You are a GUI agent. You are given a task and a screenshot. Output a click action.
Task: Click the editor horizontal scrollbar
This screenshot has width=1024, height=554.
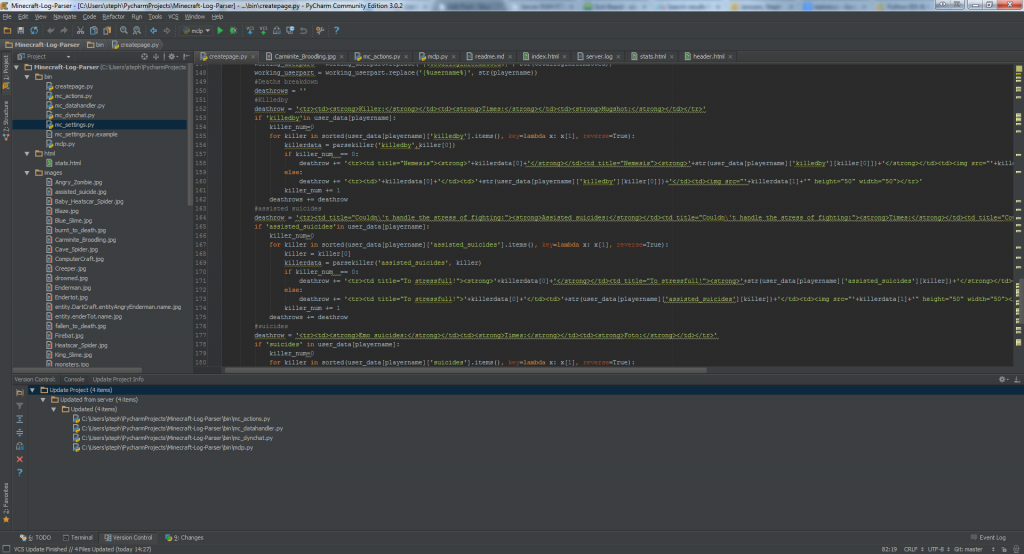[x=466, y=370]
